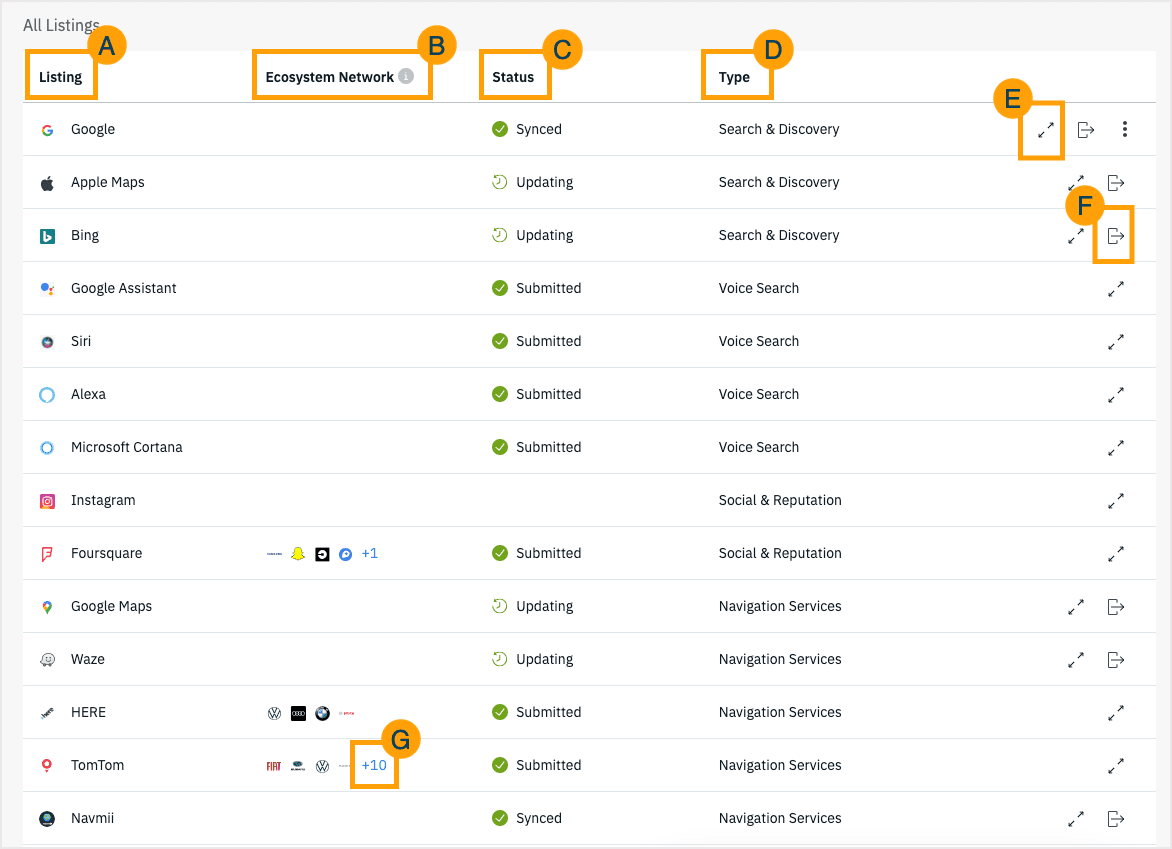Click the Type column header
This screenshot has height=849, width=1172.
coord(734,77)
